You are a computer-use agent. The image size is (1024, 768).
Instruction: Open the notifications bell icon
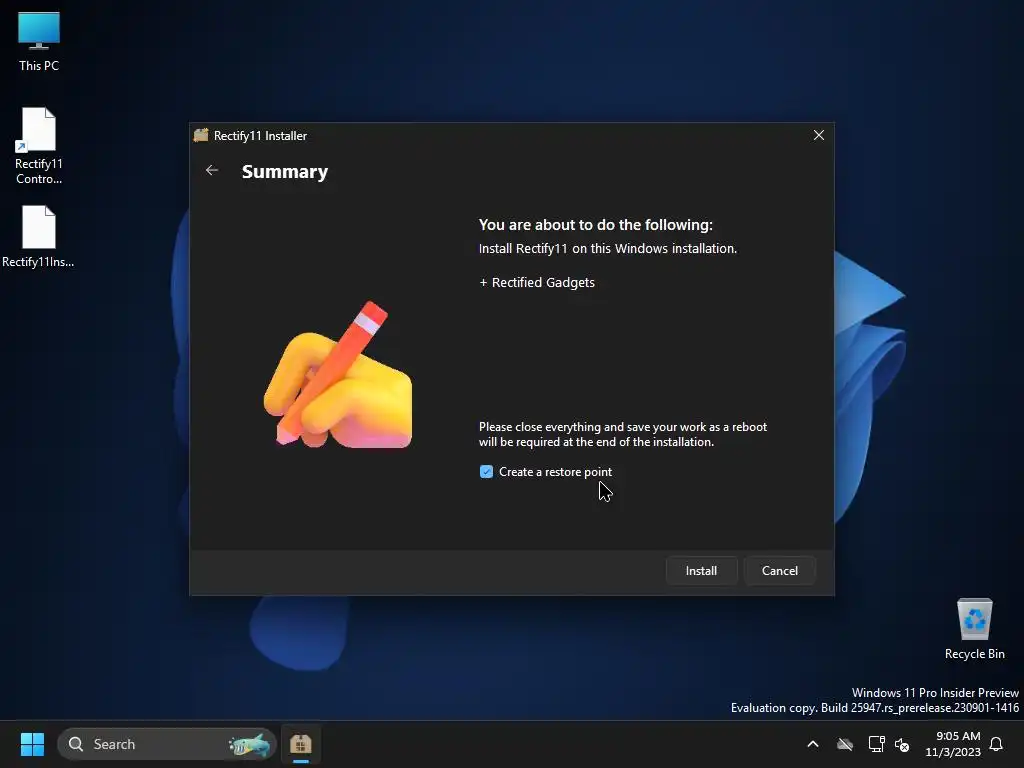click(996, 744)
